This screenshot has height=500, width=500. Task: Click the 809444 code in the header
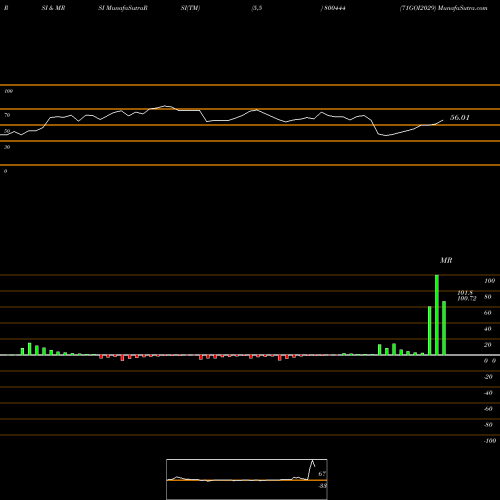(x=335, y=8)
